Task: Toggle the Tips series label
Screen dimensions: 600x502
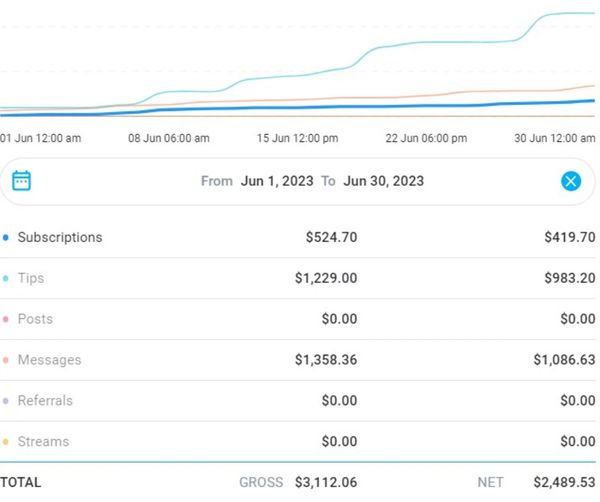Action: pyautogui.click(x=31, y=279)
